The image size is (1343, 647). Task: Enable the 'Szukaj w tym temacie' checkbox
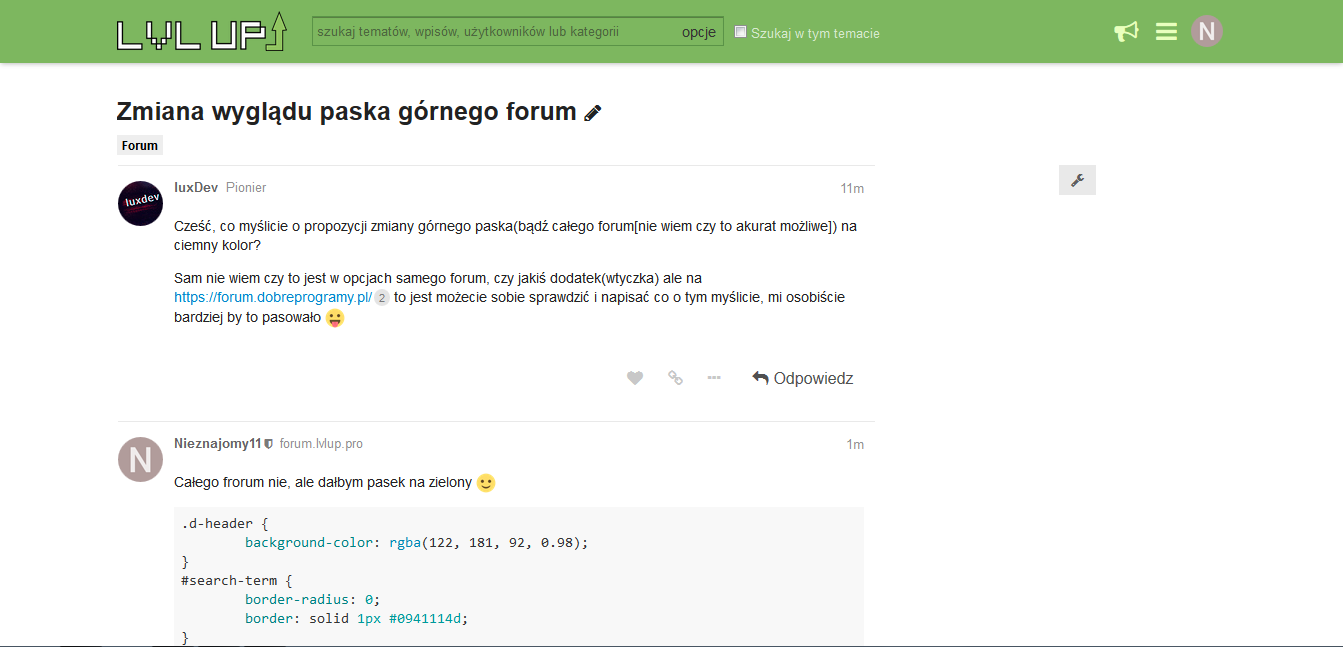(741, 32)
